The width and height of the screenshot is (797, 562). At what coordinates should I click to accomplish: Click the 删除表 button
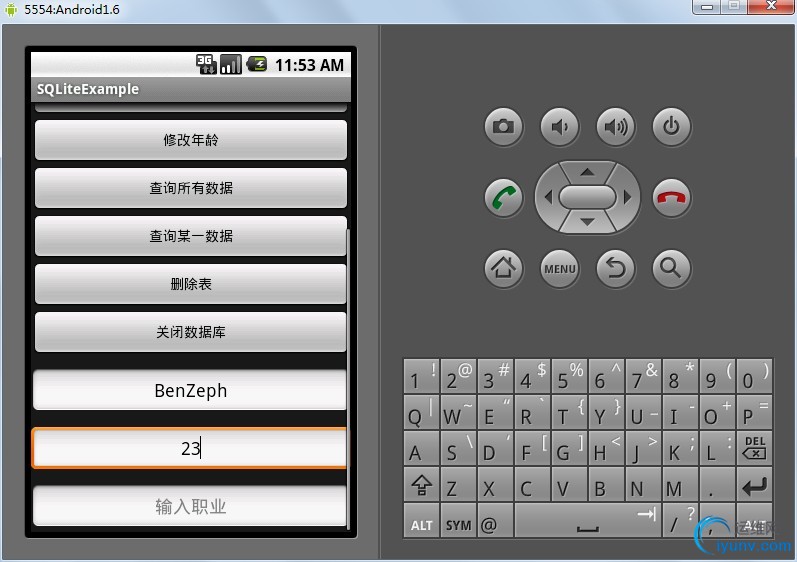point(191,284)
